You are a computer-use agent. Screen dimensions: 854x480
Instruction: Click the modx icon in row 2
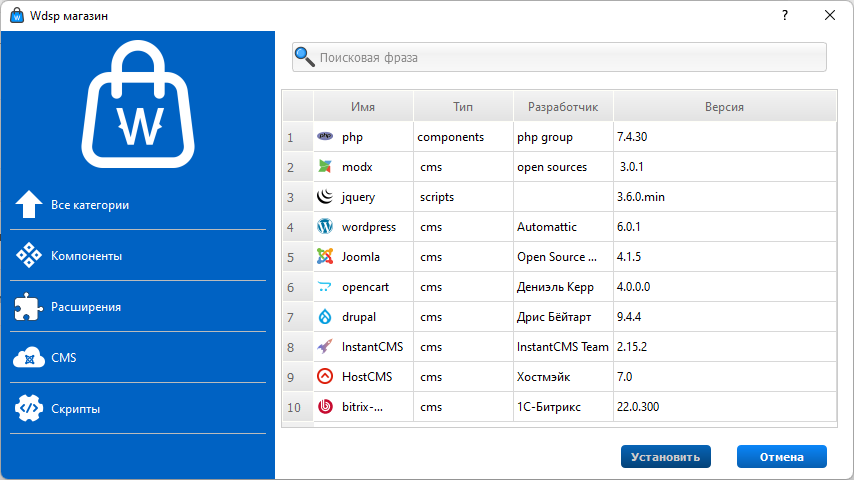[325, 166]
